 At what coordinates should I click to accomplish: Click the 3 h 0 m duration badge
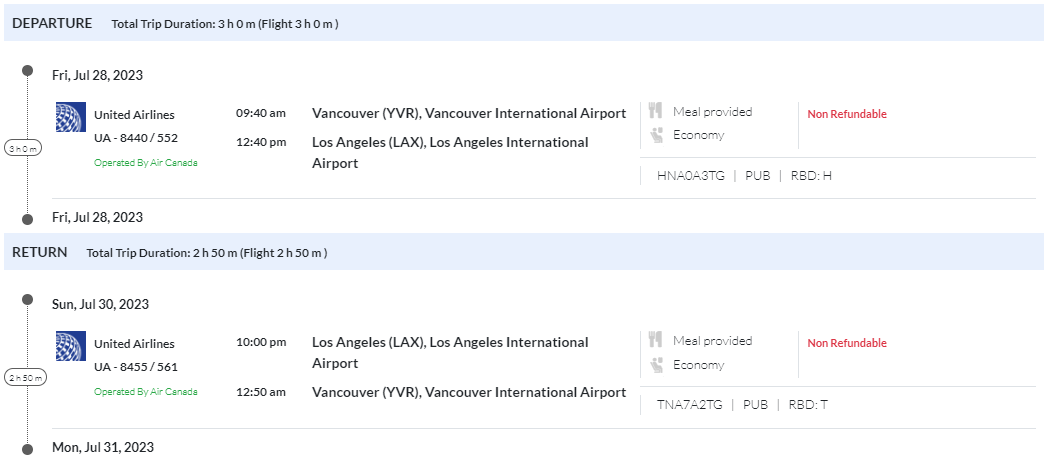pyautogui.click(x=23, y=148)
